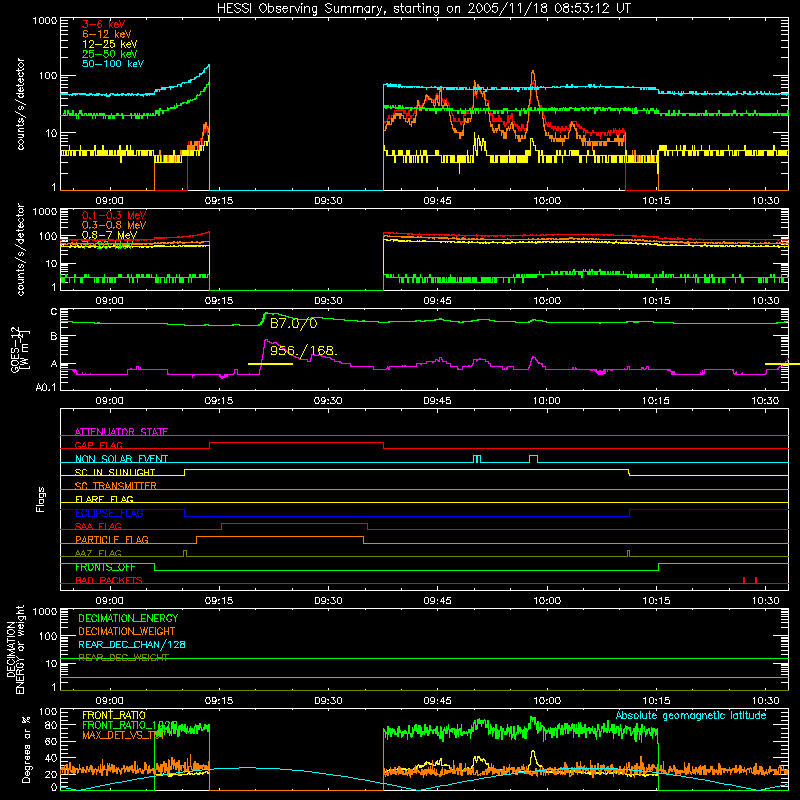Click the C level tick on GOES-12 axis

(x=54, y=312)
